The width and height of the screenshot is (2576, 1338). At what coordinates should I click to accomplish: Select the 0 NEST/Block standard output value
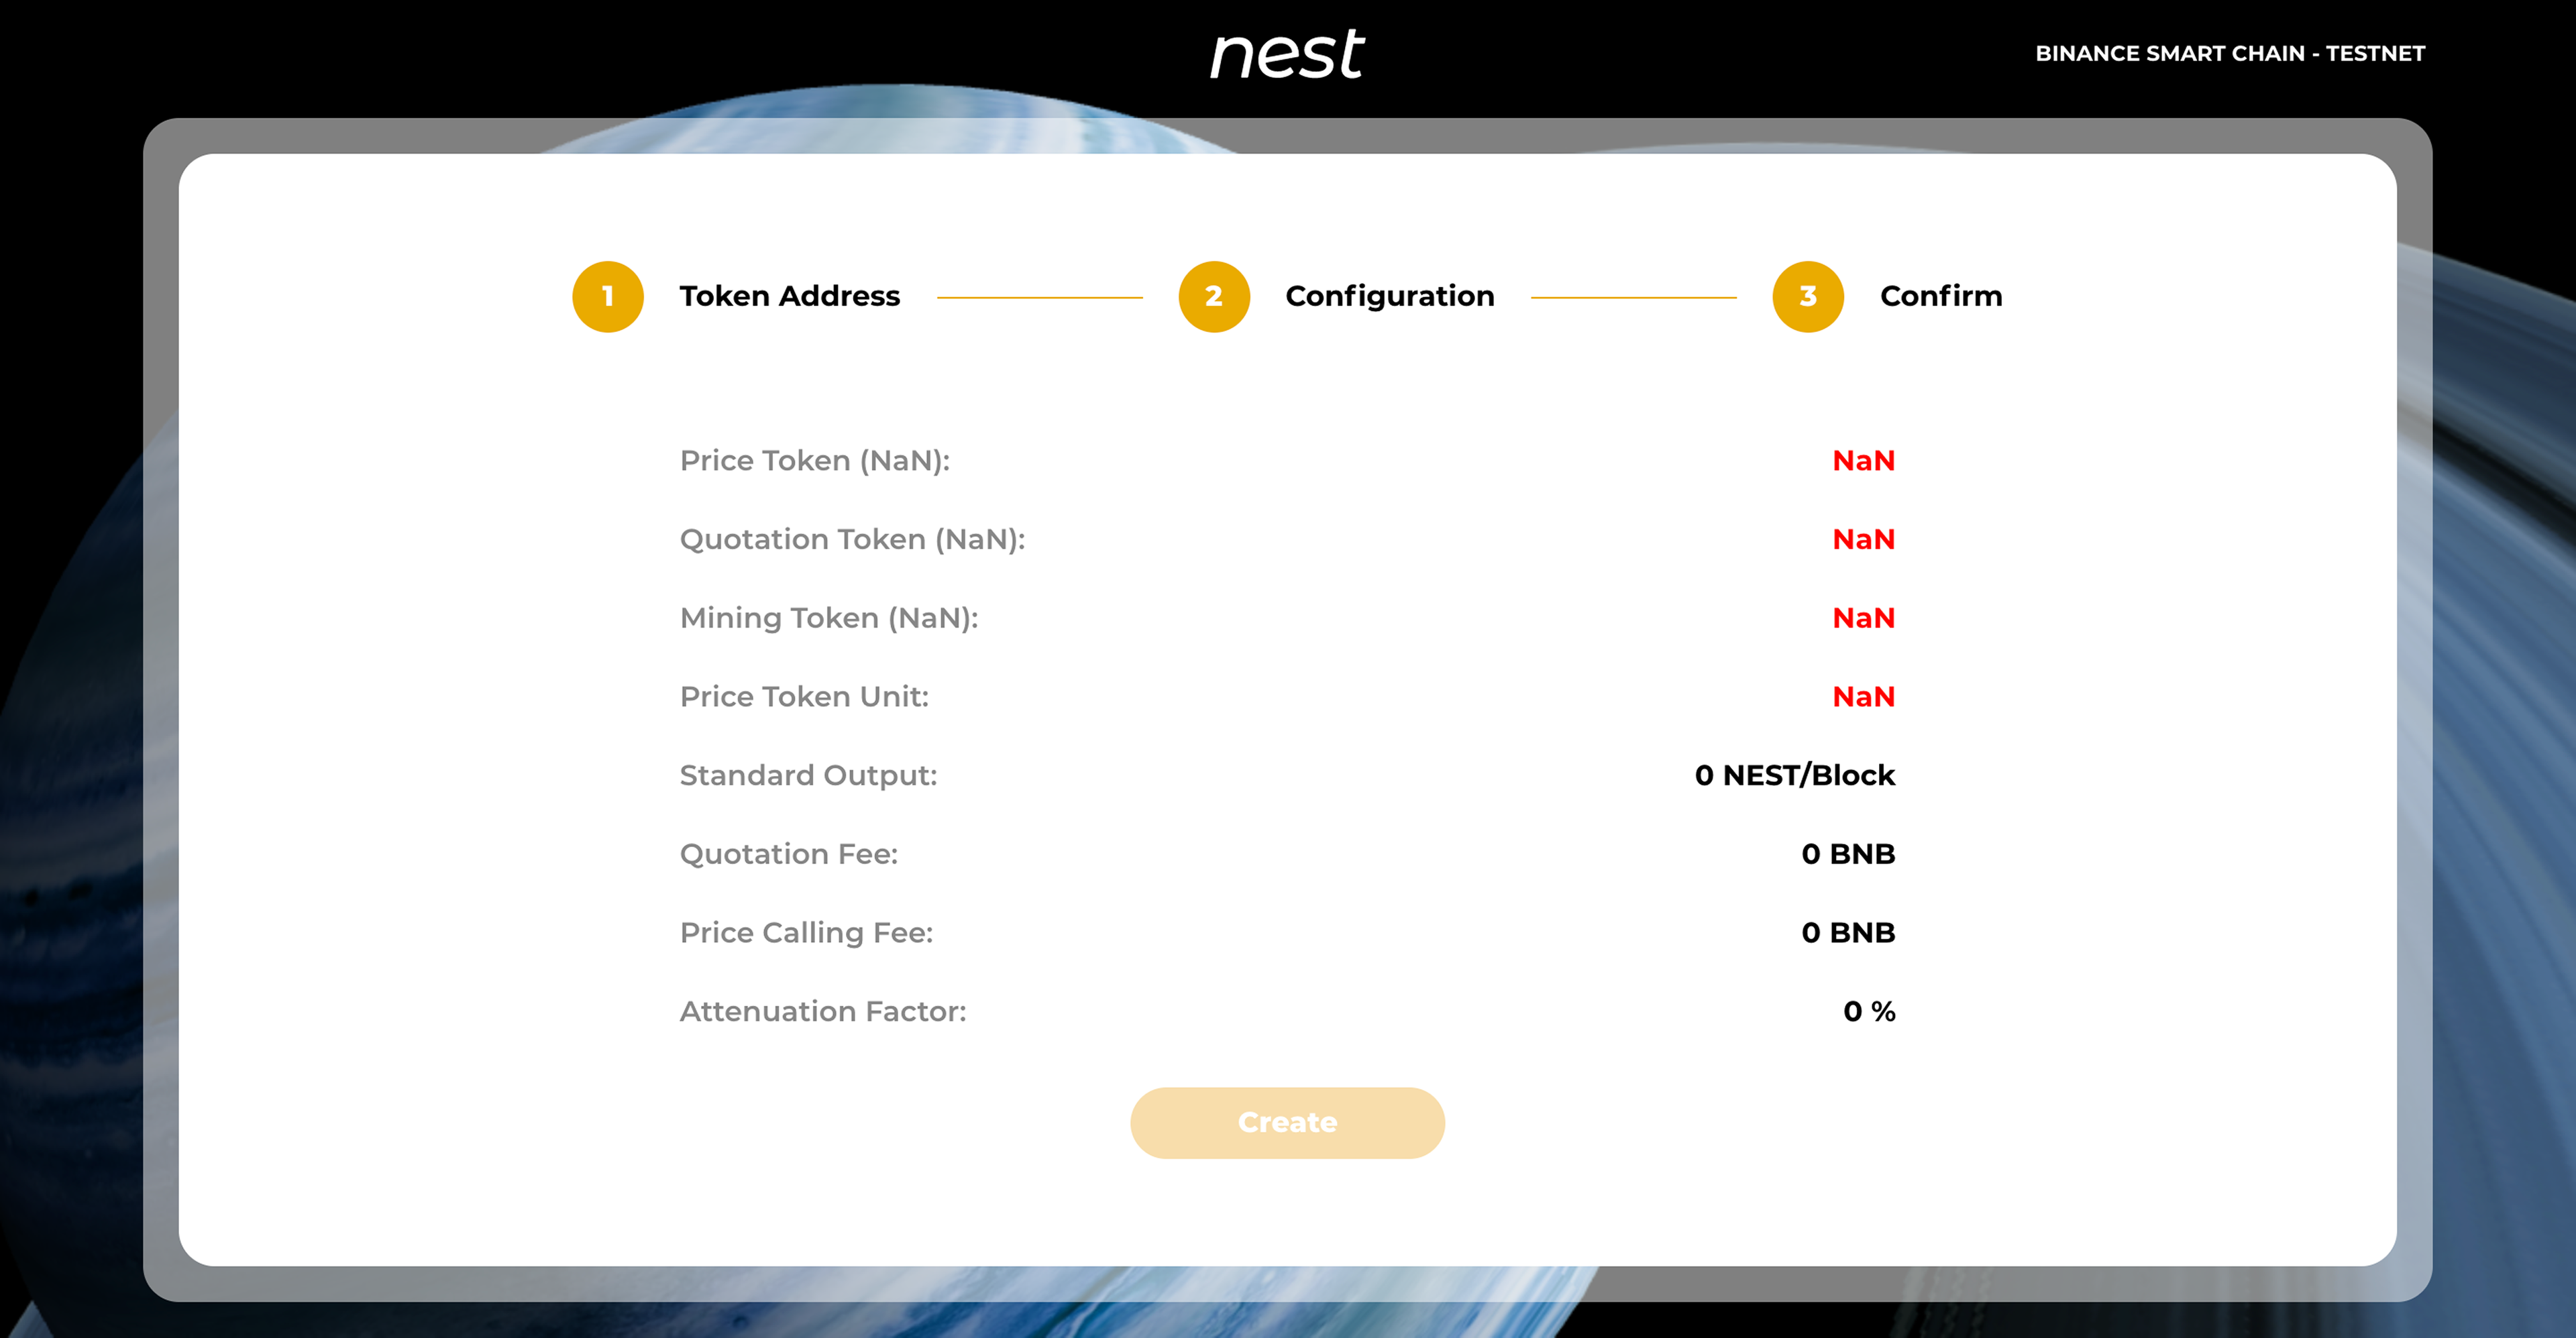1794,776
